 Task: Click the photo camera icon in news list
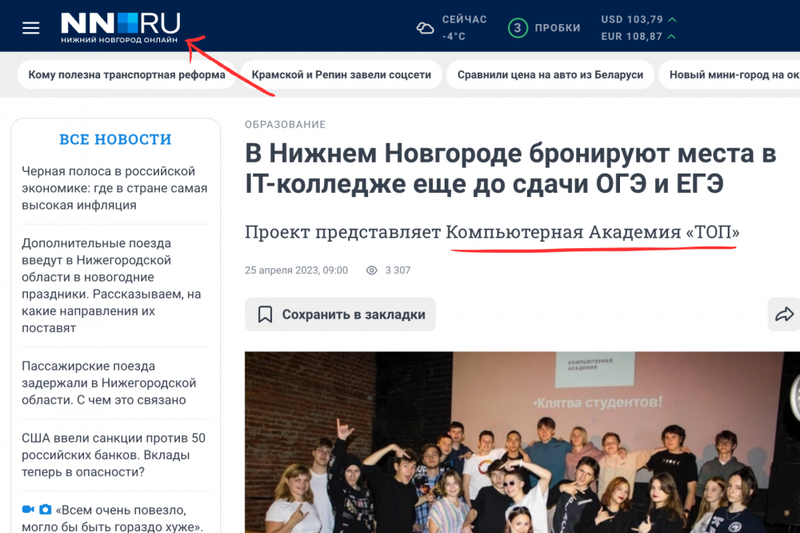[x=45, y=509]
